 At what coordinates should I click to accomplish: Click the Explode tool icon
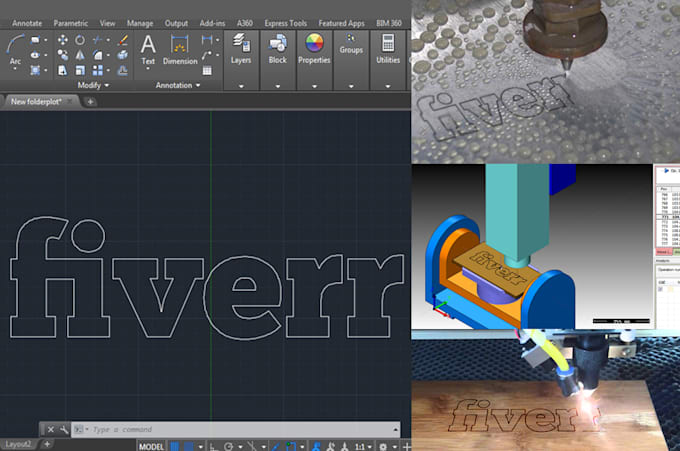point(123,55)
